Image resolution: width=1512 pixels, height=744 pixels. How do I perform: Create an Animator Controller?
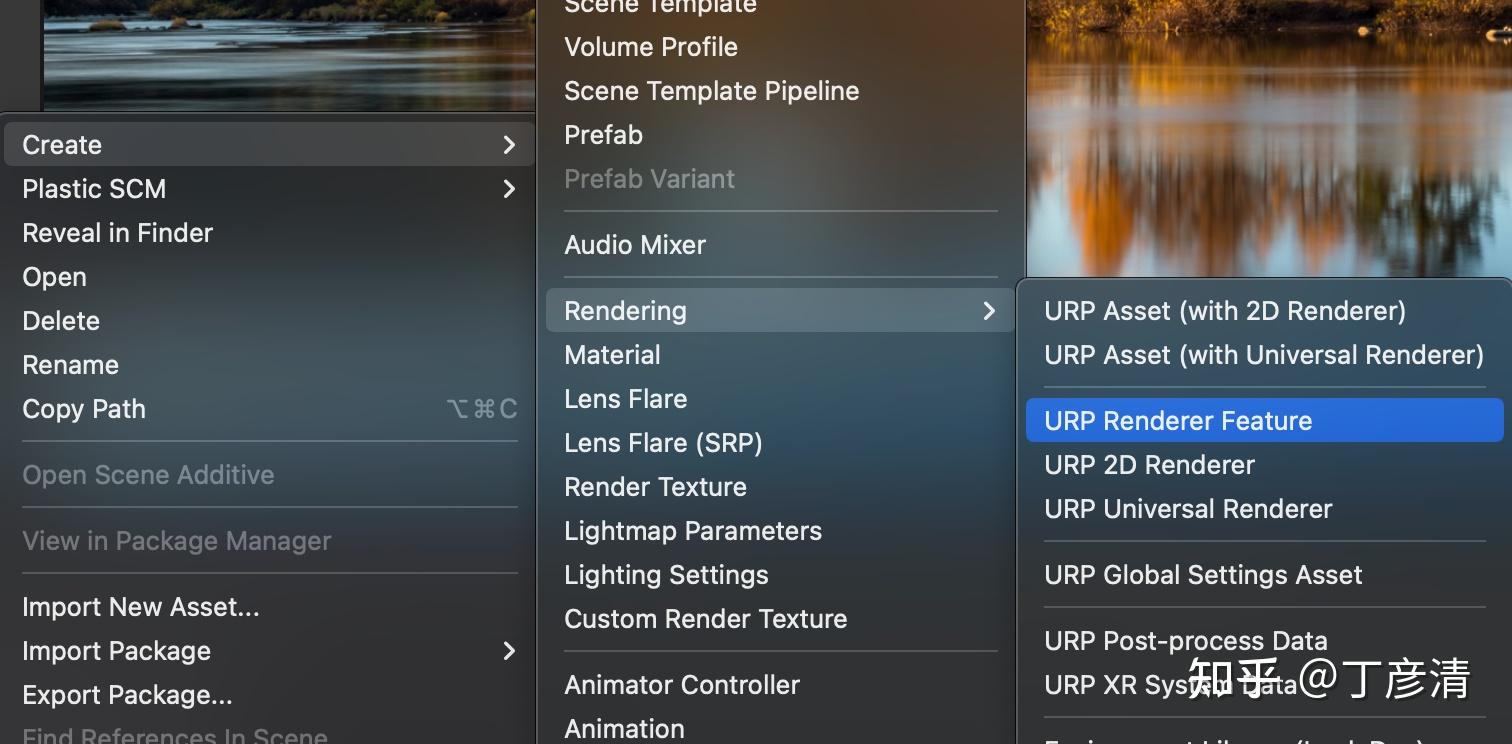click(682, 684)
